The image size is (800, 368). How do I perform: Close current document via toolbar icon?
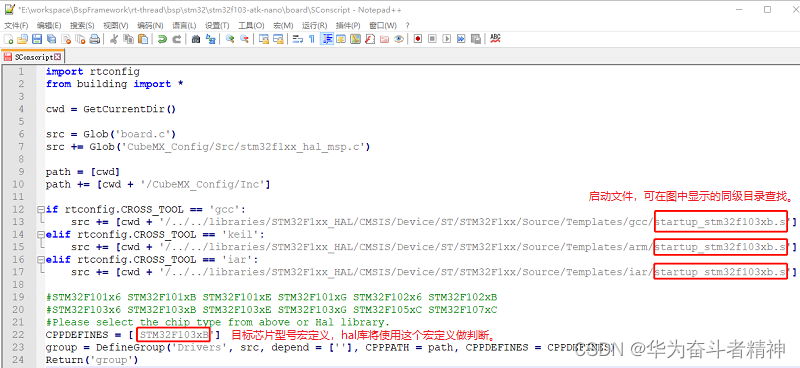point(66,39)
